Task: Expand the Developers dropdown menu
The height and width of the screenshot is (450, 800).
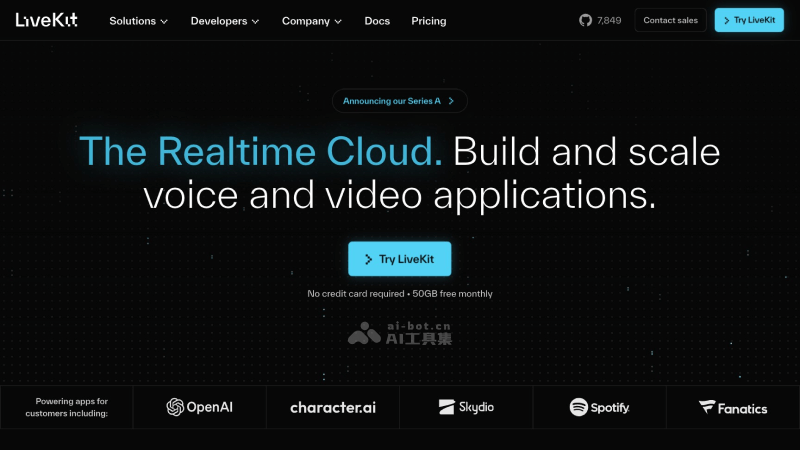Action: 224,21
